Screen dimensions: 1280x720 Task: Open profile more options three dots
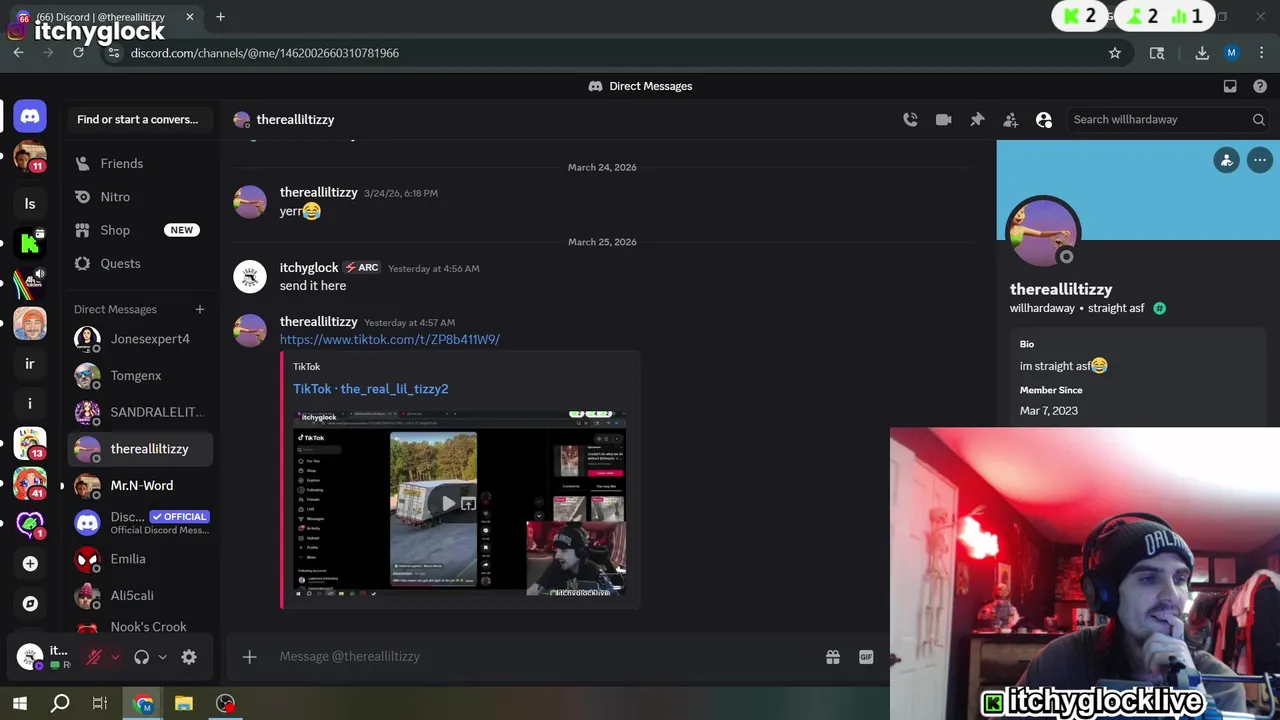pyautogui.click(x=1260, y=160)
